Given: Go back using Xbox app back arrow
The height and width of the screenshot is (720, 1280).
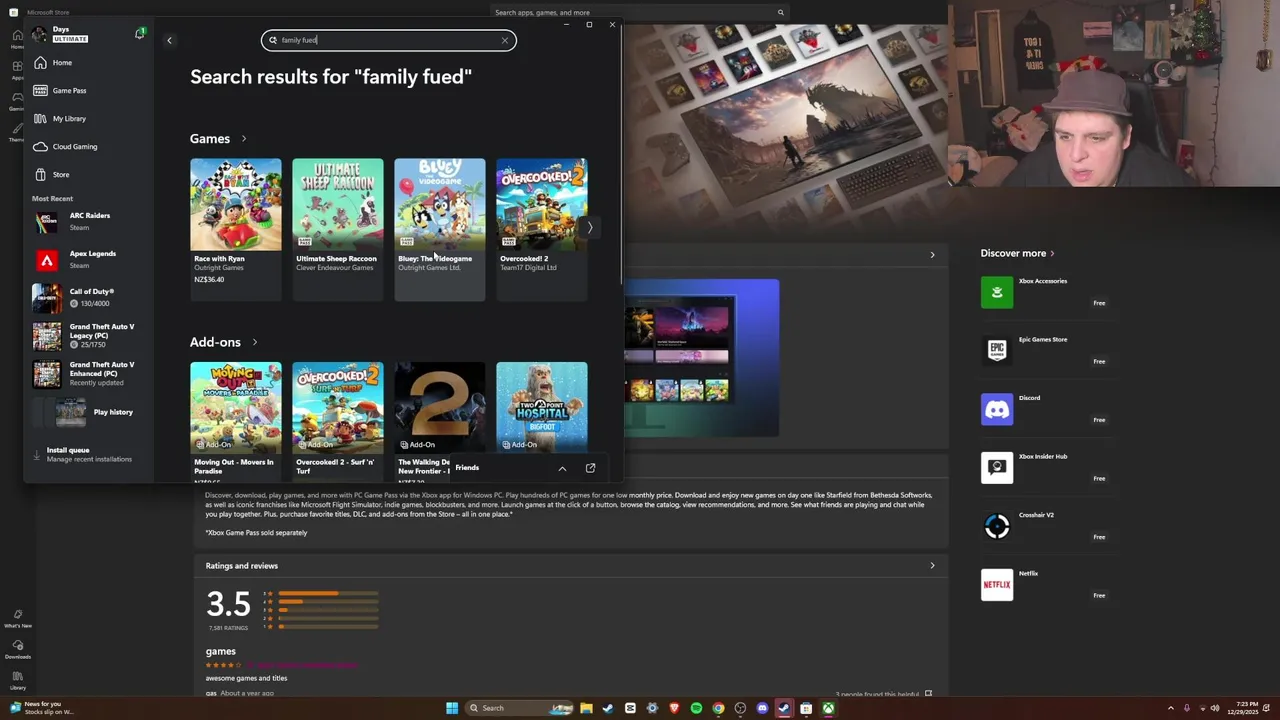Looking at the screenshot, I should [x=169, y=40].
